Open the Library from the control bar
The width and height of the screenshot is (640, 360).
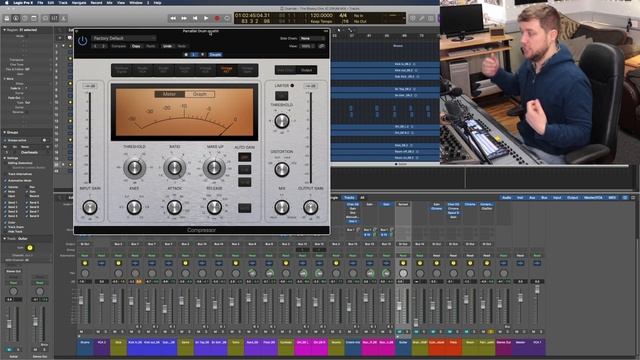[x=7, y=18]
